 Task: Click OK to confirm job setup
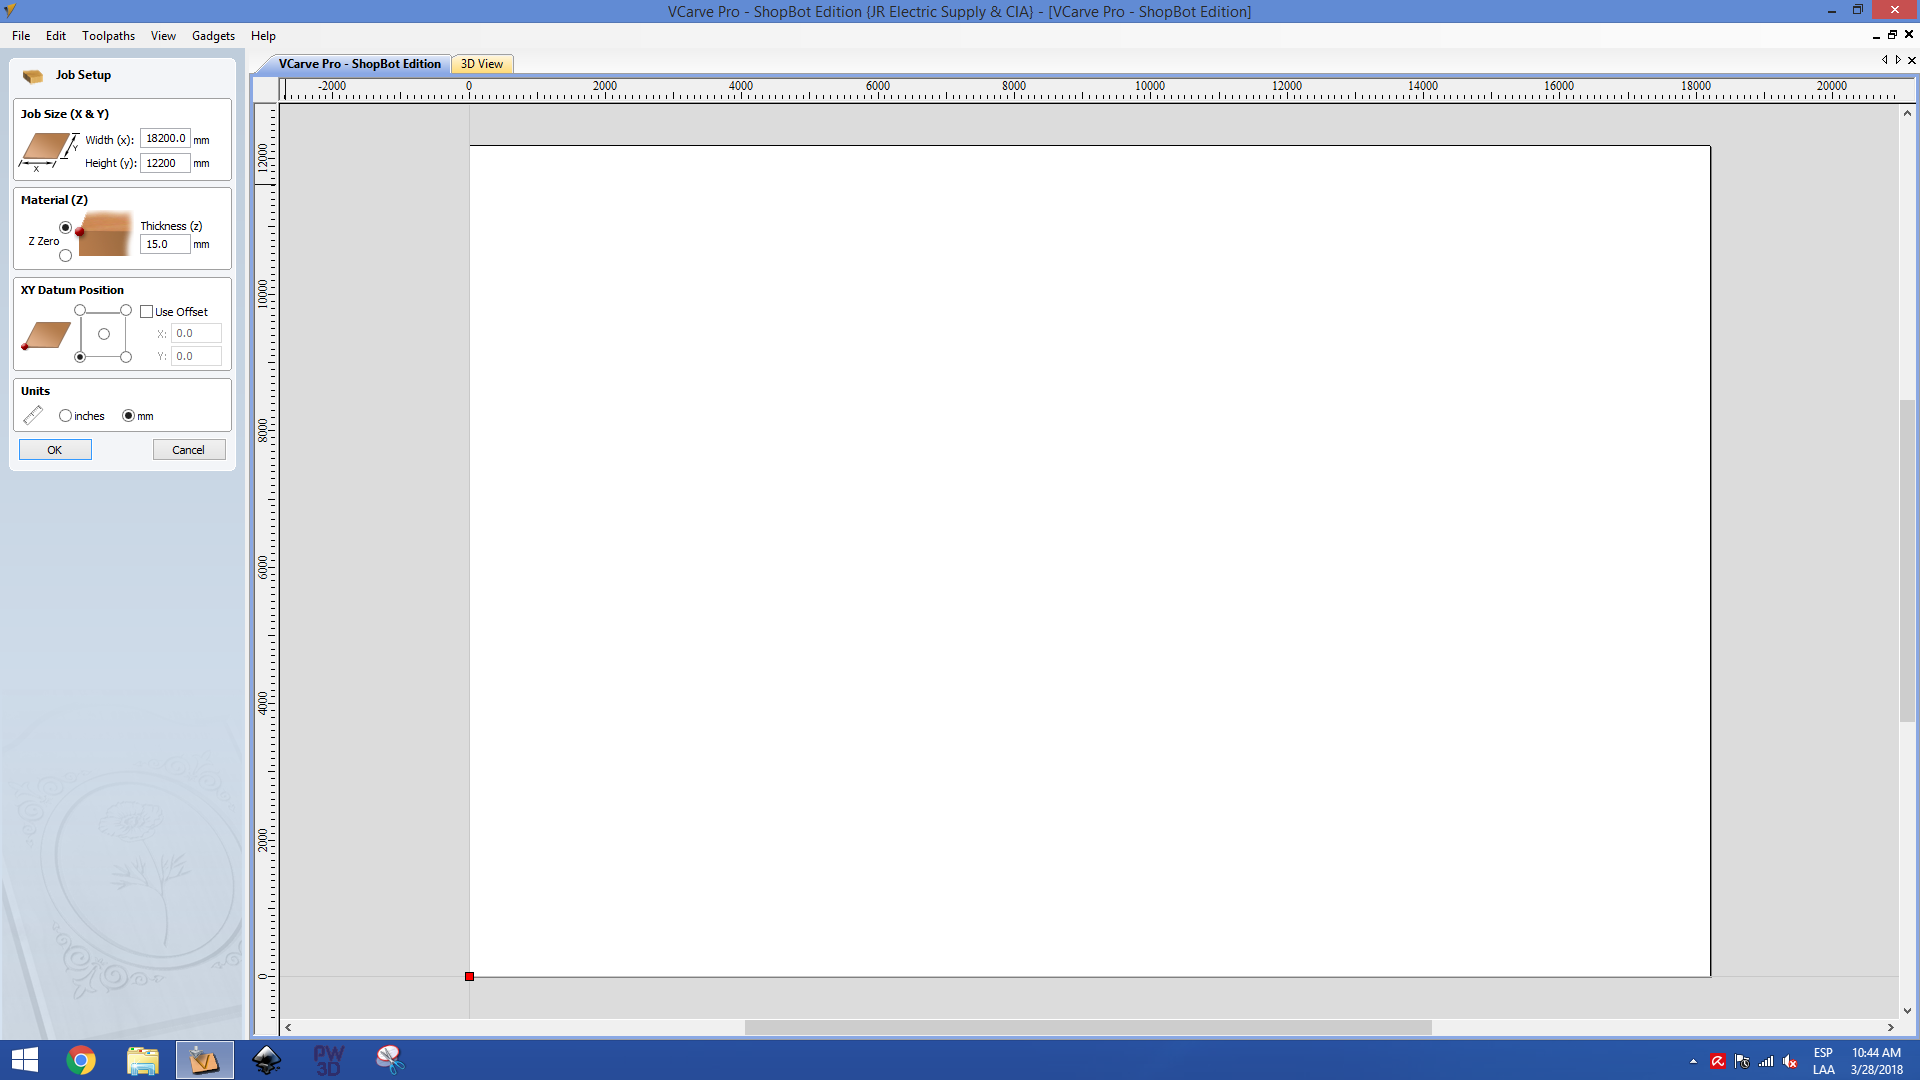[x=55, y=450]
